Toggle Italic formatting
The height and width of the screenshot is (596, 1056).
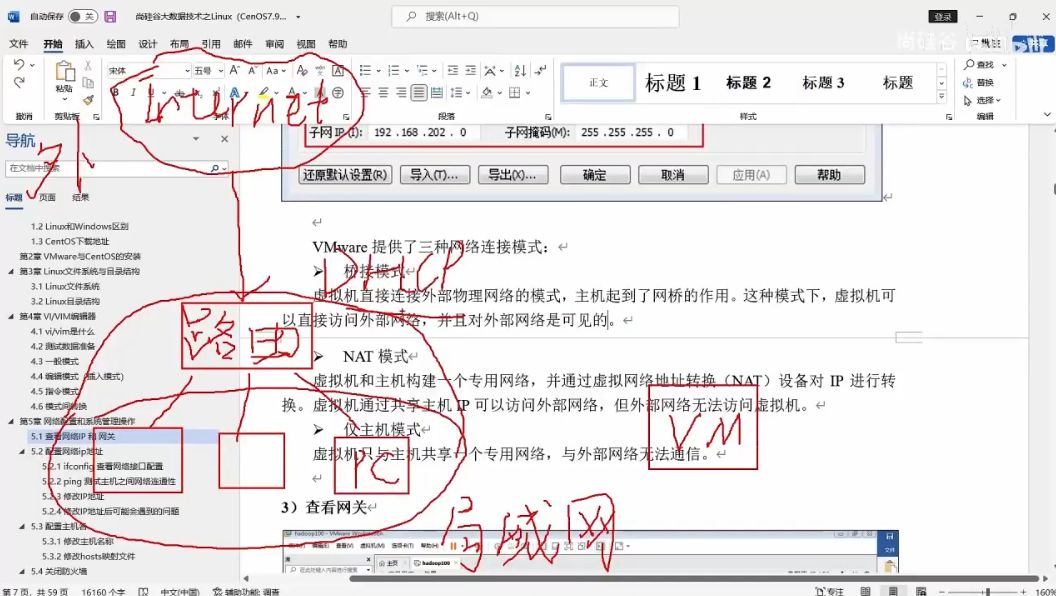tap(133, 92)
